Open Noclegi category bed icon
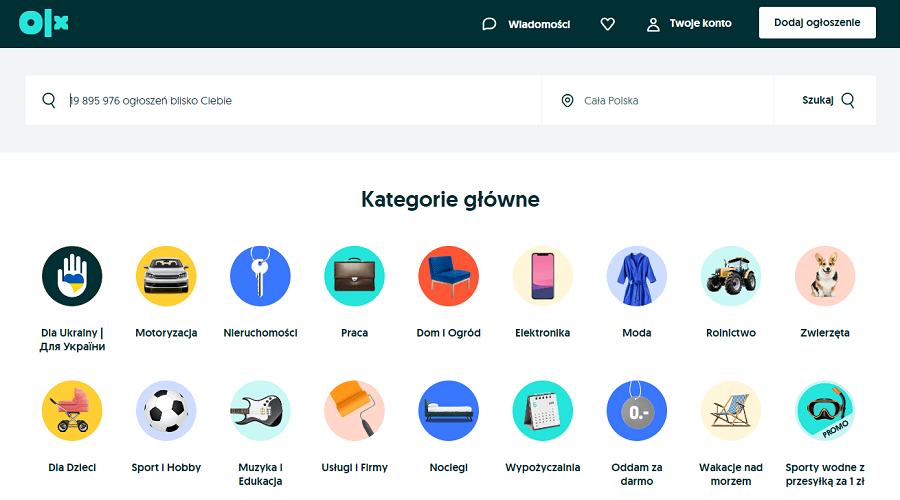The height and width of the screenshot is (500, 900). [x=449, y=410]
